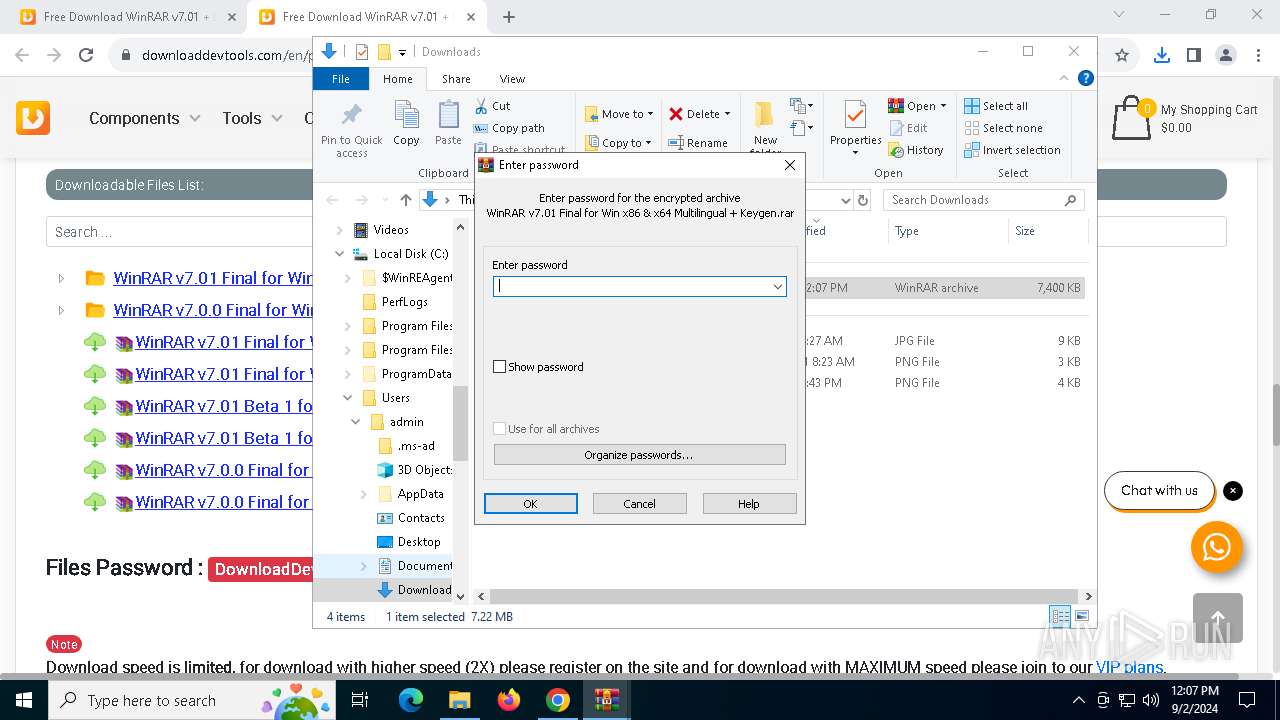Click the Explorer address refresh icon
The height and width of the screenshot is (720, 1280).
[x=863, y=200]
